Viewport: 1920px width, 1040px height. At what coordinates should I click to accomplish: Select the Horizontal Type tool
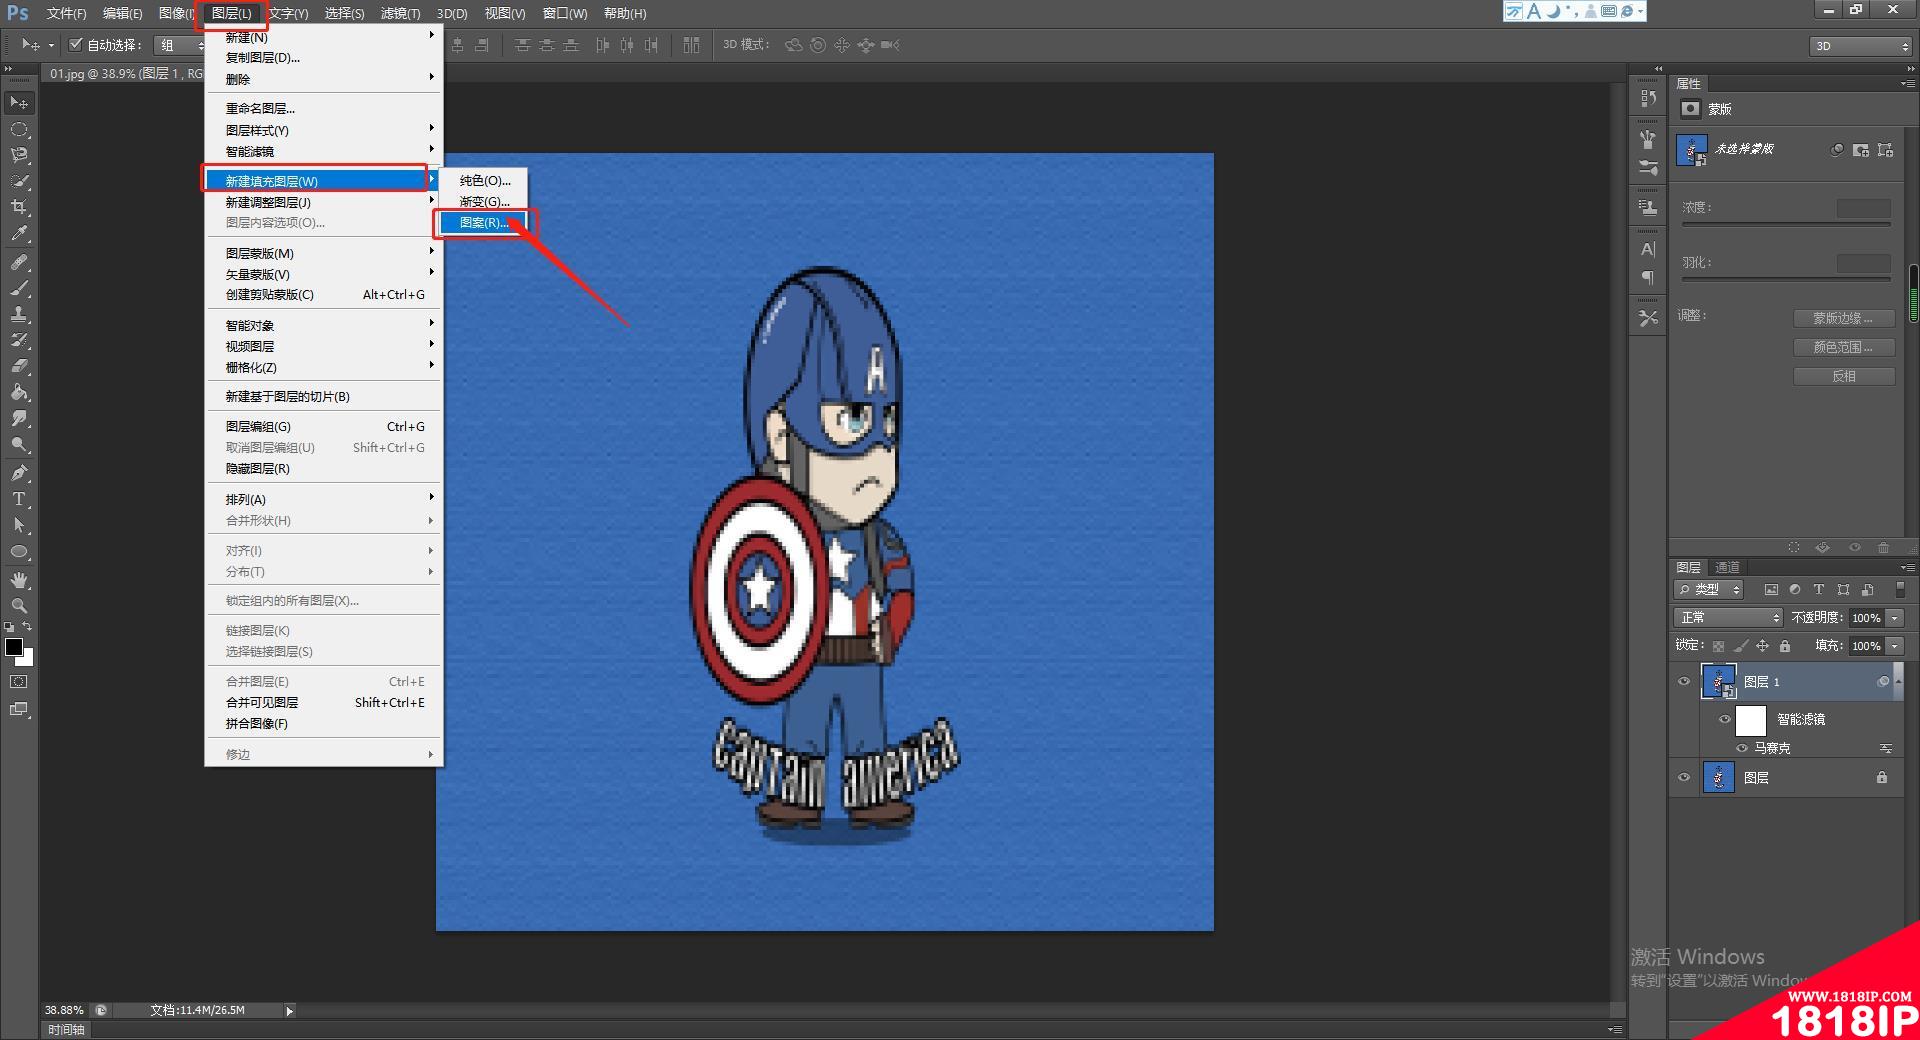[x=19, y=499]
